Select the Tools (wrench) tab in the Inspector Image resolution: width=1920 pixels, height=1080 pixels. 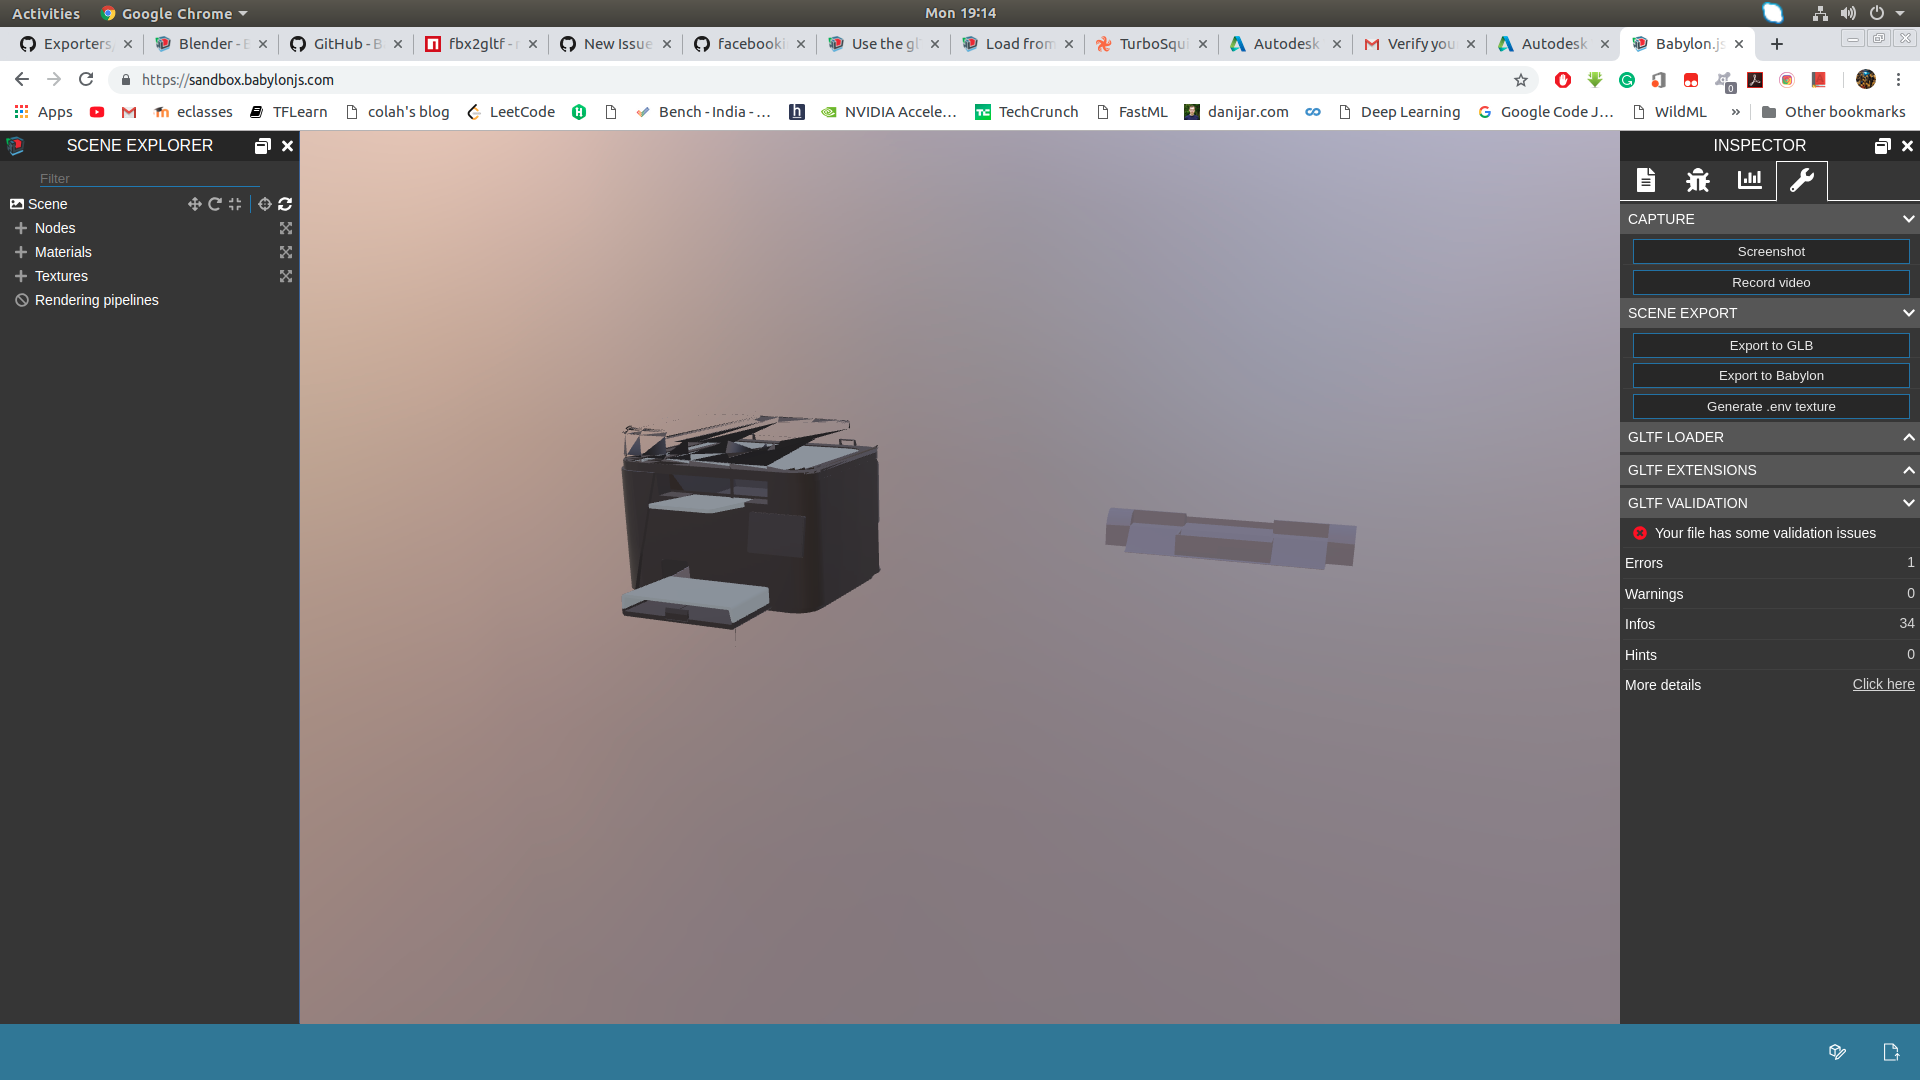(x=1801, y=180)
